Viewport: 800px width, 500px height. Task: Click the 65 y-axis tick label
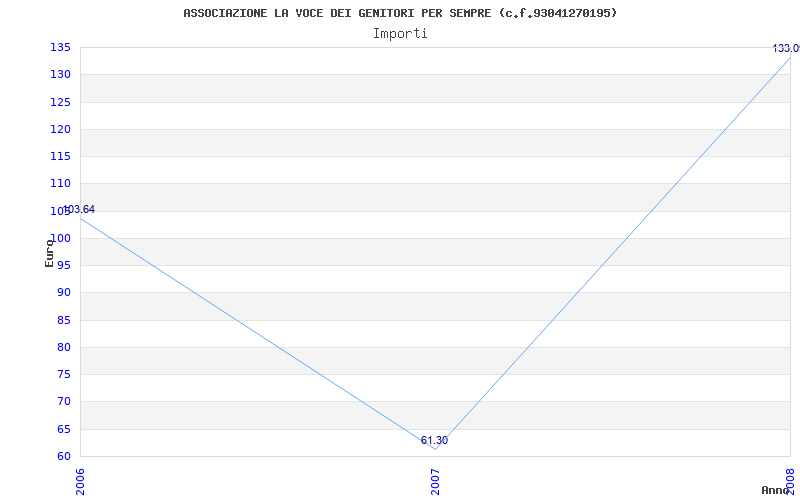(63, 429)
